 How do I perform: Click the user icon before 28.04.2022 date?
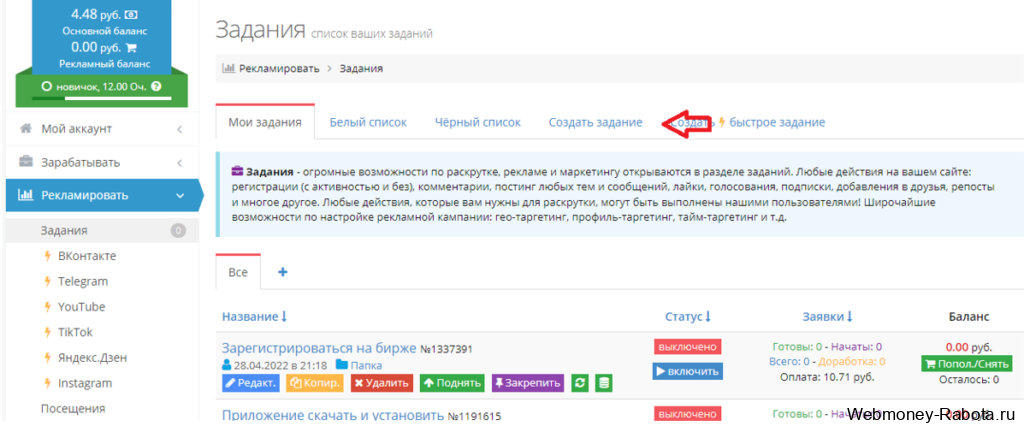227,365
